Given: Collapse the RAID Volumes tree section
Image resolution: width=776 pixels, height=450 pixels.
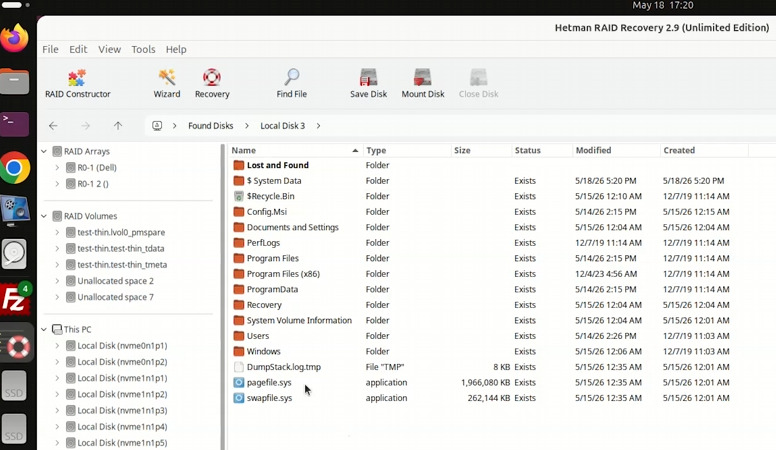Looking at the screenshot, I should coord(44,216).
